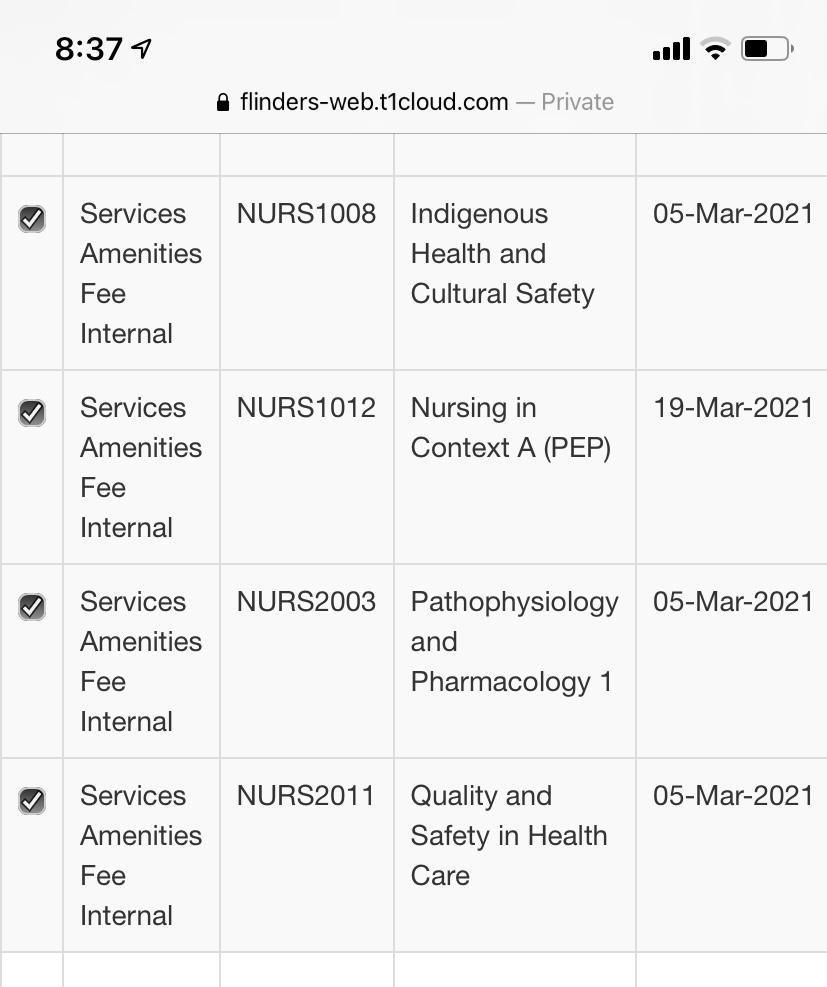Select the NURS1008 topic code cell
This screenshot has width=827, height=987.
coord(307,273)
